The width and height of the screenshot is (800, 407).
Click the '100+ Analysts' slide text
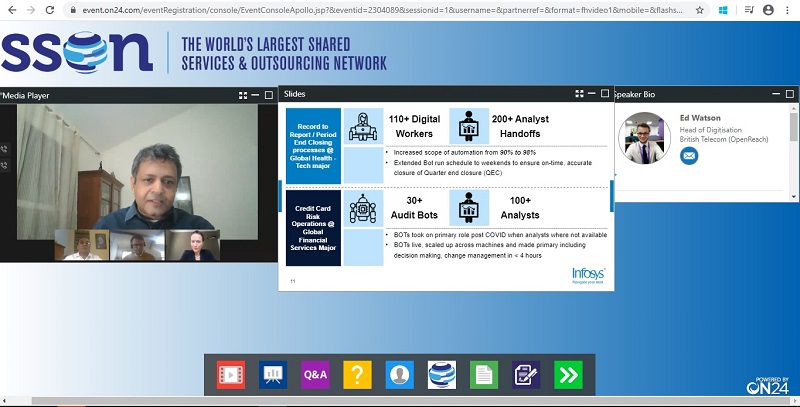pos(520,208)
